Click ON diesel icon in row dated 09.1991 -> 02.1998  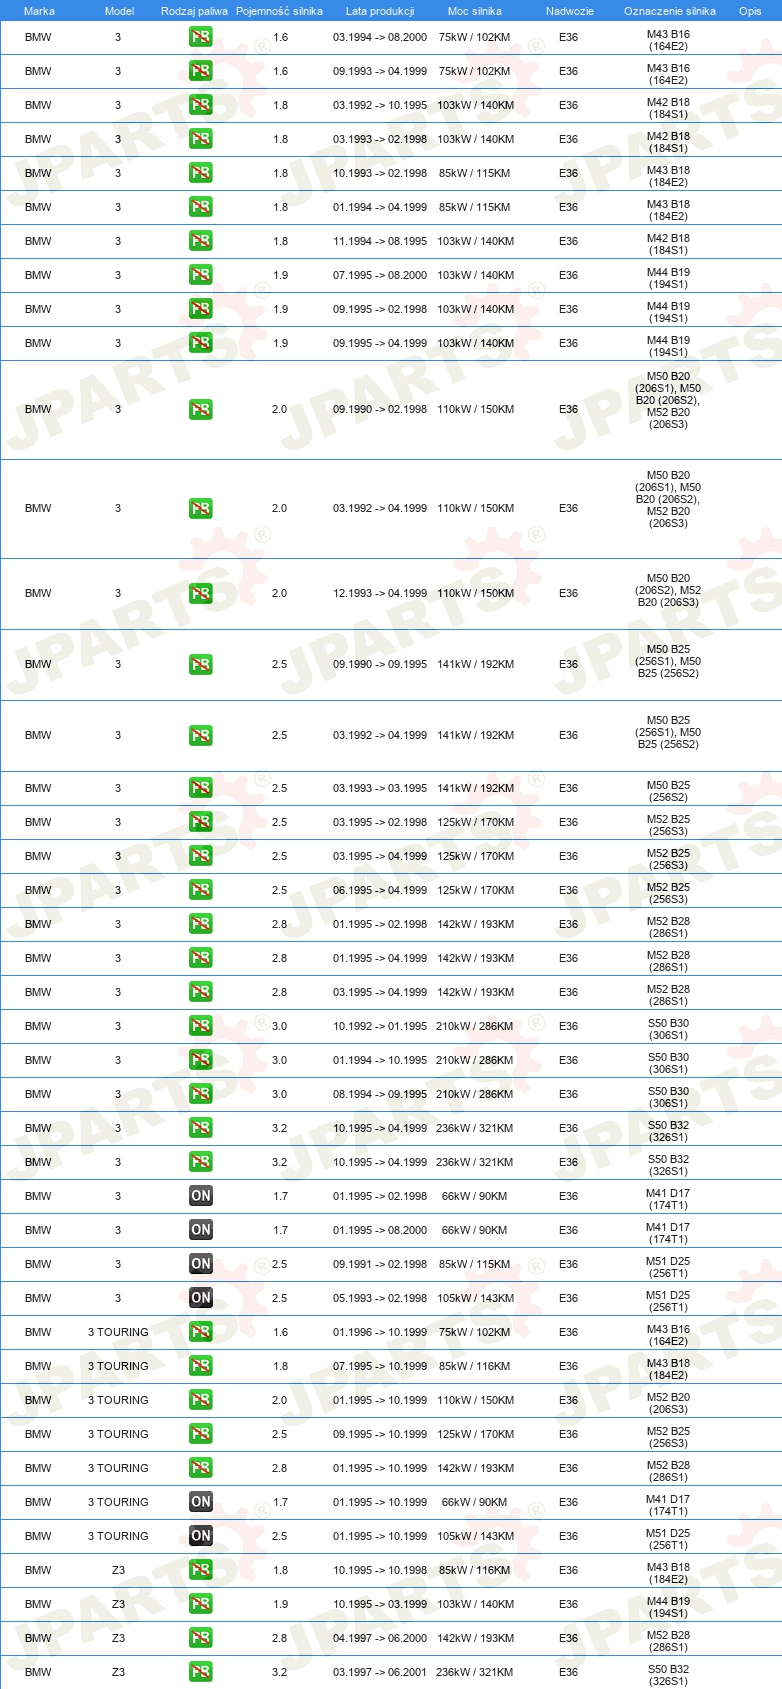pos(201,1264)
